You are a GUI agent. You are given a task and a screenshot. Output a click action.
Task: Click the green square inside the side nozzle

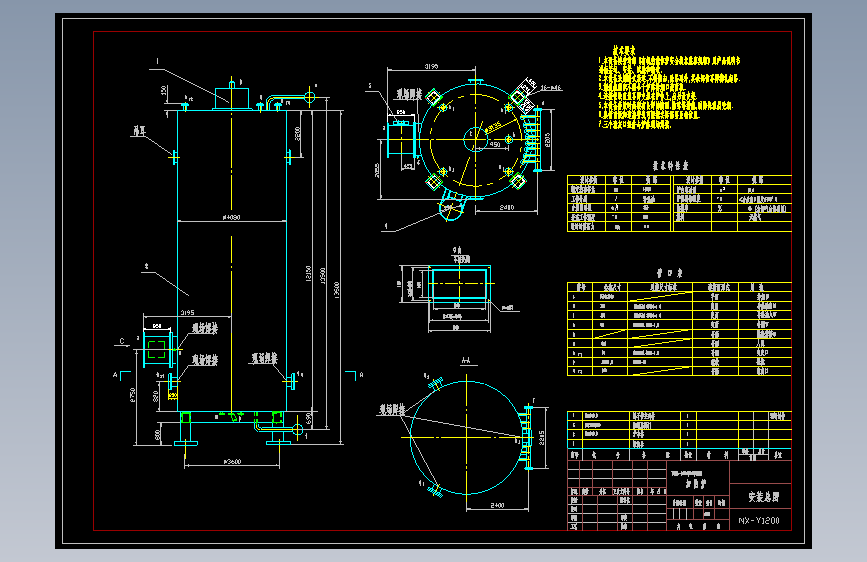(156, 350)
